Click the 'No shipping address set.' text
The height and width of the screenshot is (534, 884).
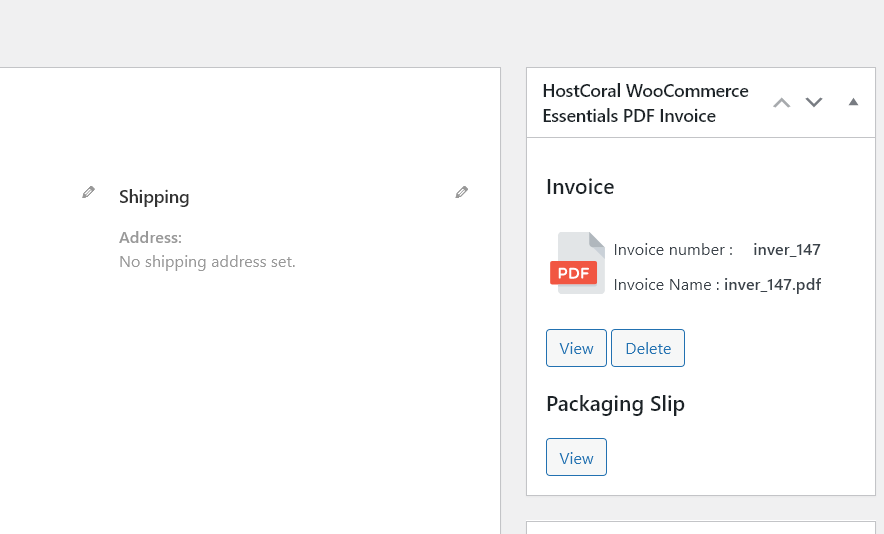point(207,262)
